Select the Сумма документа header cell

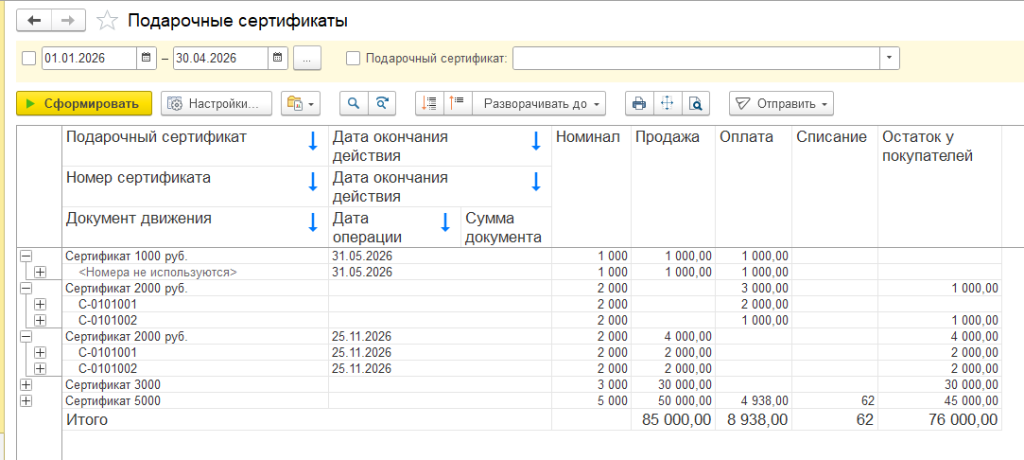click(505, 227)
